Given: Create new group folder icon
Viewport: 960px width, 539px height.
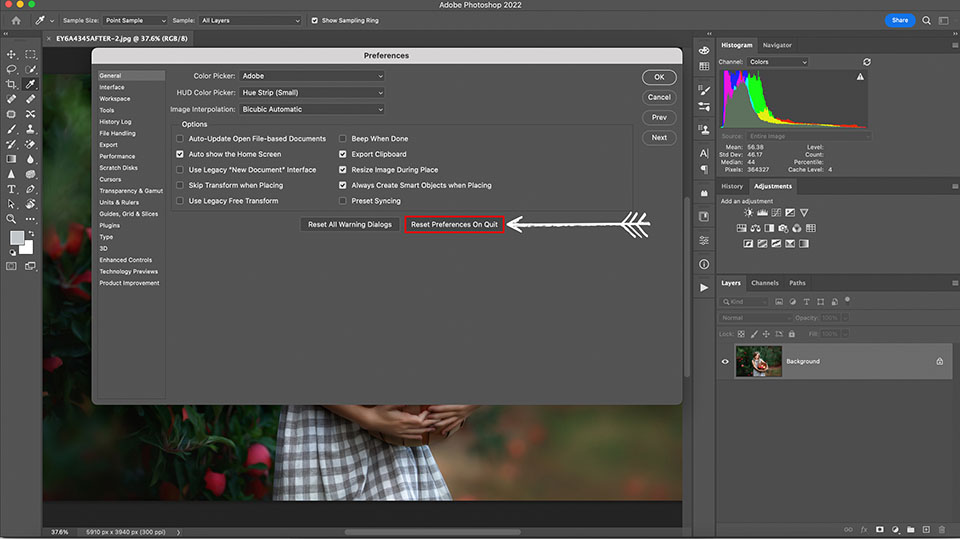Looking at the screenshot, I should pyautogui.click(x=910, y=529).
